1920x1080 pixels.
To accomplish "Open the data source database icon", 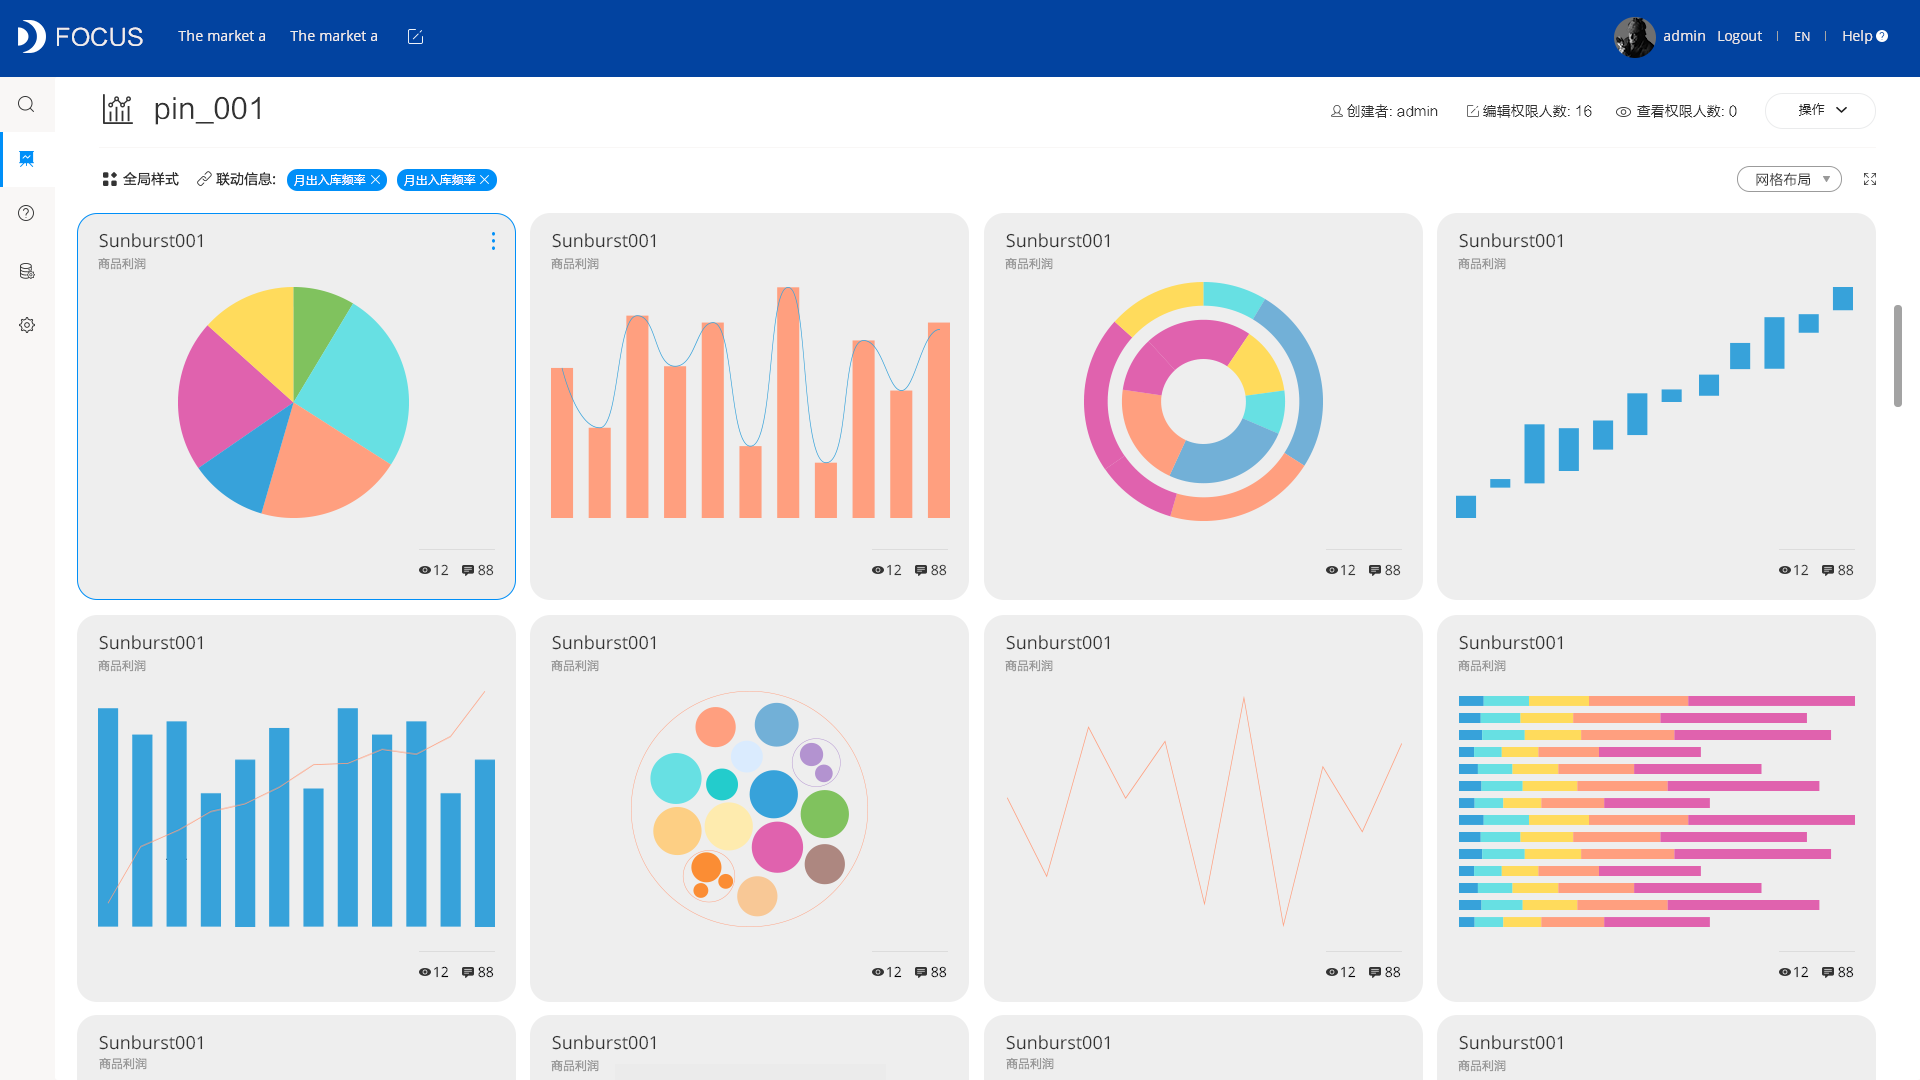I will click(x=27, y=271).
